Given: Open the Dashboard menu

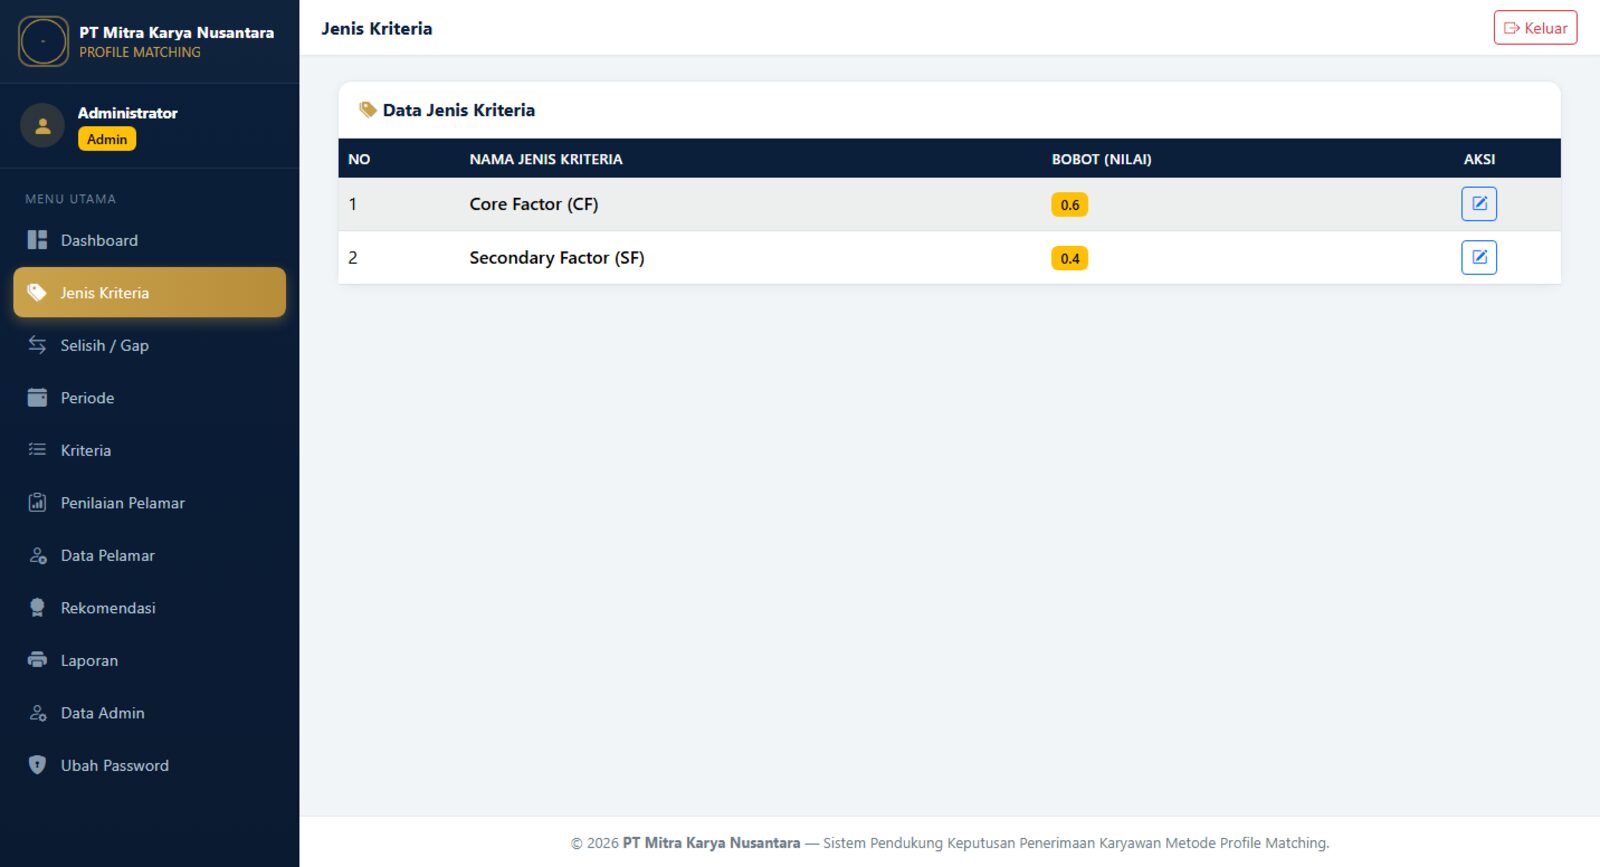Looking at the screenshot, I should (x=149, y=240).
